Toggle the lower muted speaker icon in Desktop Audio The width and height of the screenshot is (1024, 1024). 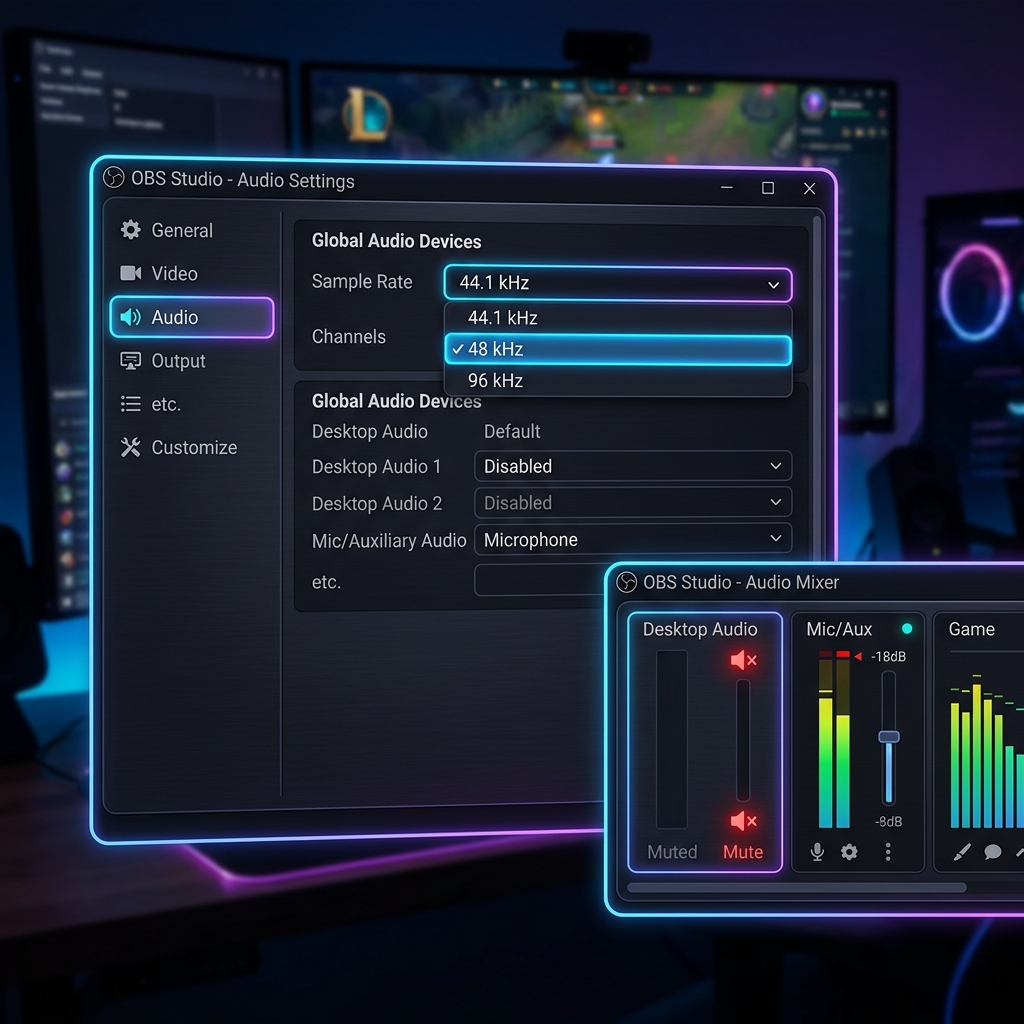pos(744,821)
